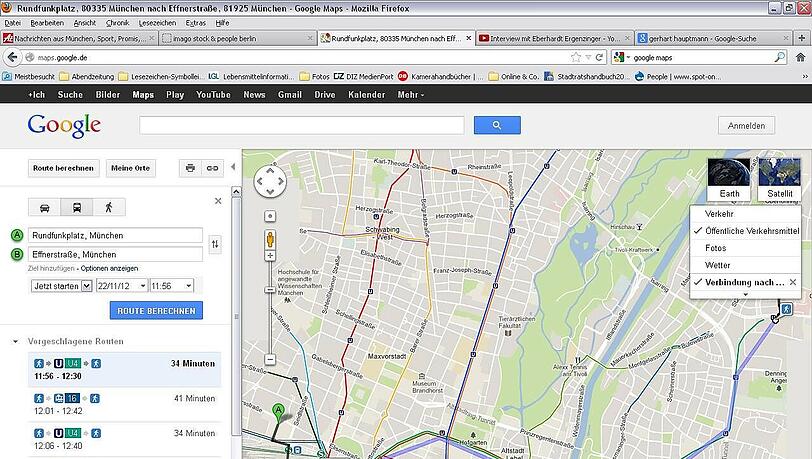Remove the Verbindung nach layer with its X

[793, 282]
